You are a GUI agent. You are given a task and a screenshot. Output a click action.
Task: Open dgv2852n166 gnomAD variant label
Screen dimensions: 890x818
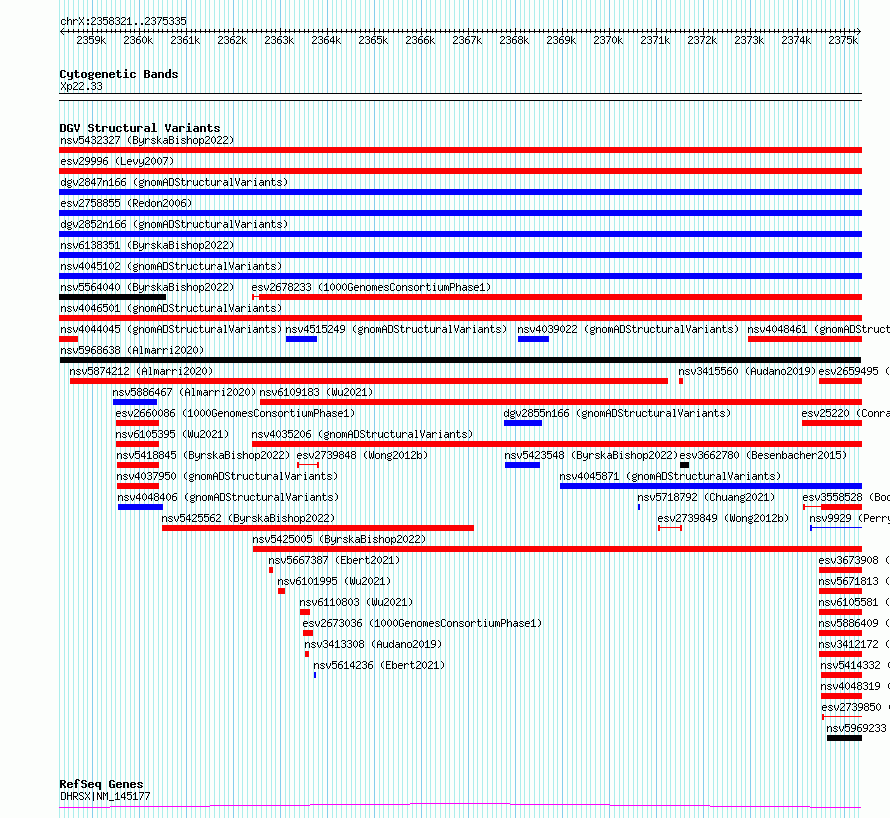[x=174, y=224]
